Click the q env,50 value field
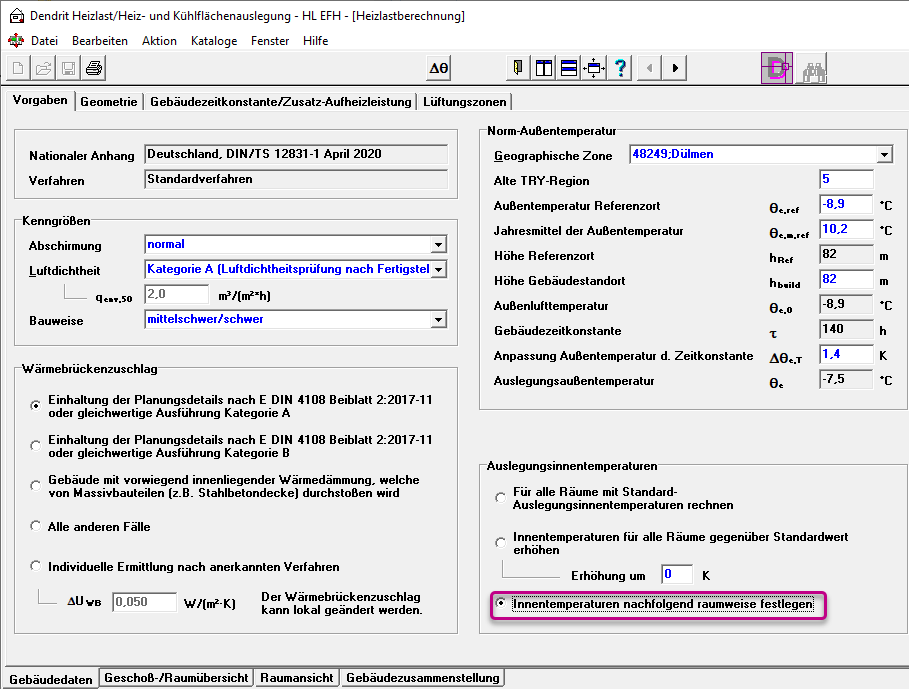 [x=176, y=294]
